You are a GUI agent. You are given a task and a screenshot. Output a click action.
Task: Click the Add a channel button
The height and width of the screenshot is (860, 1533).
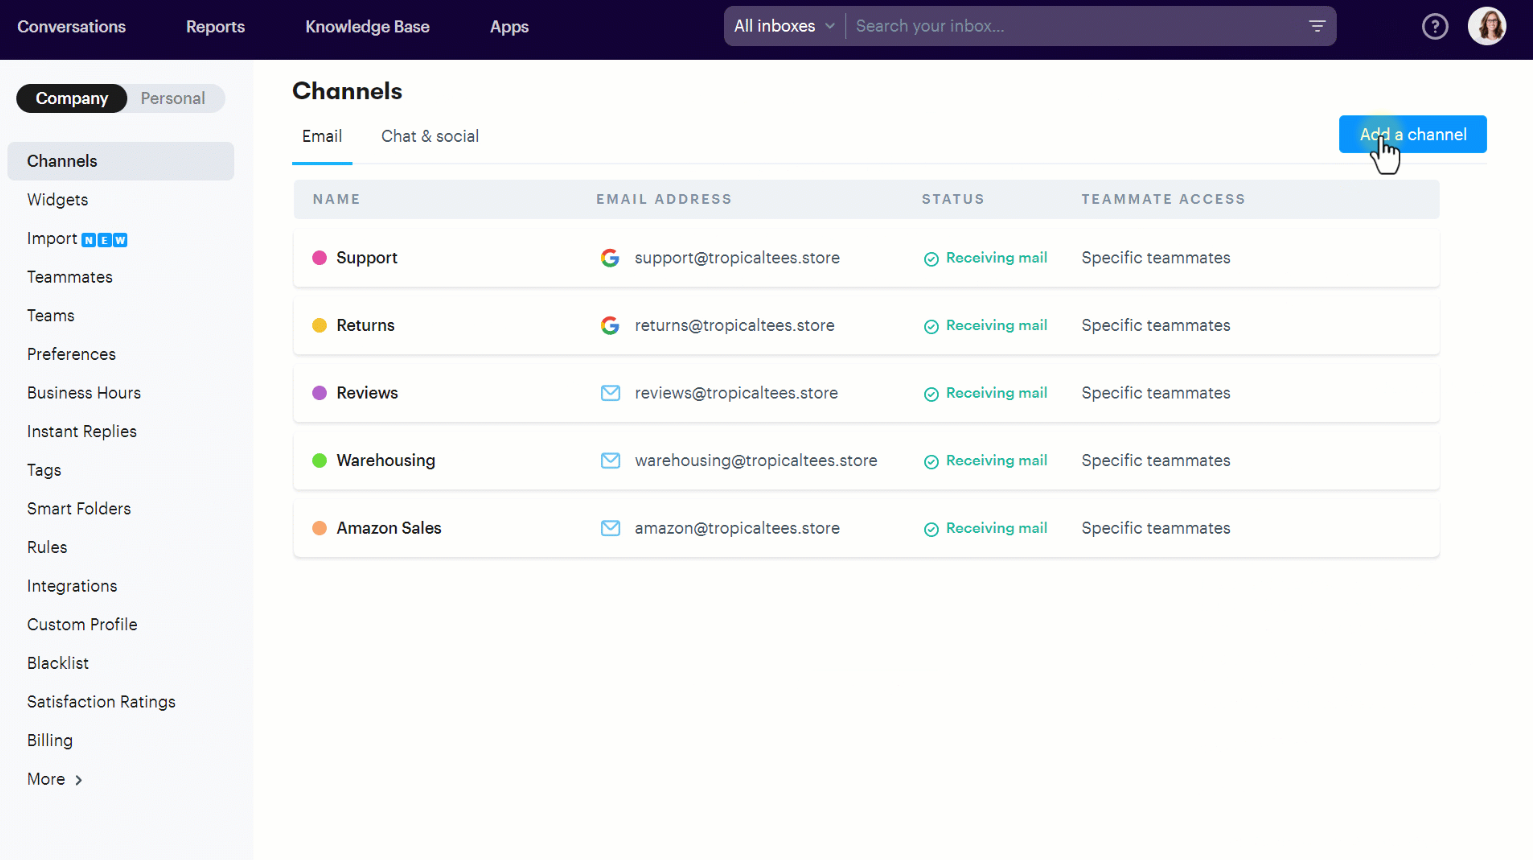pos(1412,134)
